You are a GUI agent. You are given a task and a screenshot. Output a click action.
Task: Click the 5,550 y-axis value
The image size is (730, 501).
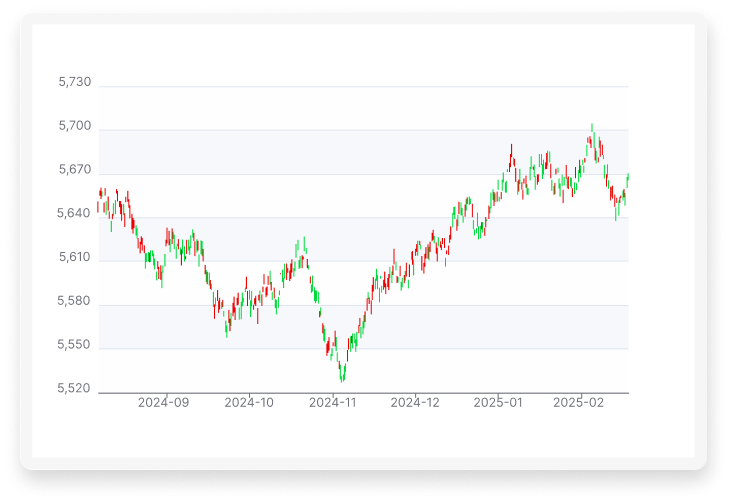click(x=75, y=345)
